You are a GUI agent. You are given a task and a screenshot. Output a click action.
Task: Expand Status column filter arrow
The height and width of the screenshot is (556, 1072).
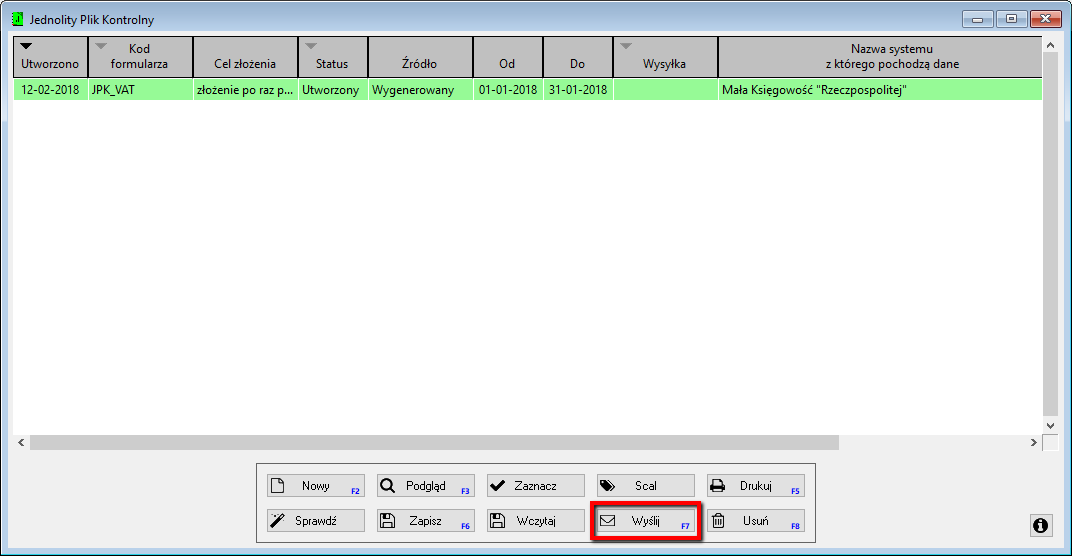(x=311, y=46)
